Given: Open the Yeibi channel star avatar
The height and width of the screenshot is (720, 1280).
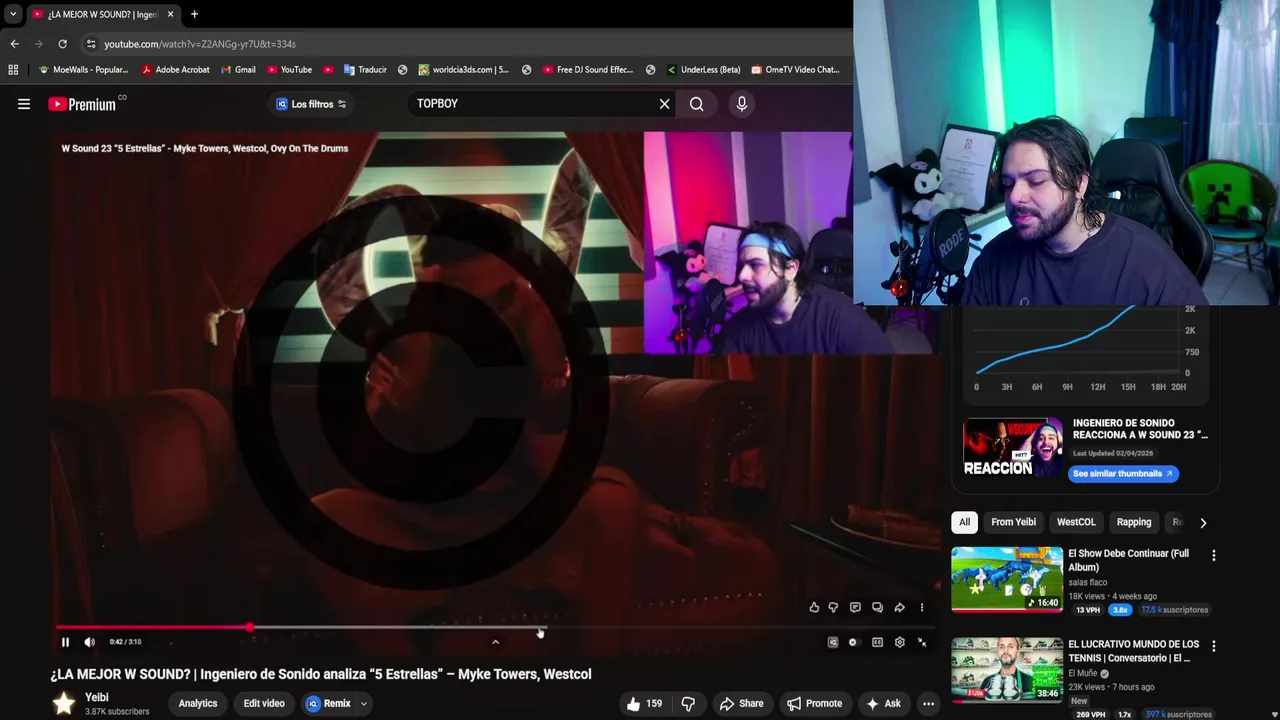Looking at the screenshot, I should 64,704.
